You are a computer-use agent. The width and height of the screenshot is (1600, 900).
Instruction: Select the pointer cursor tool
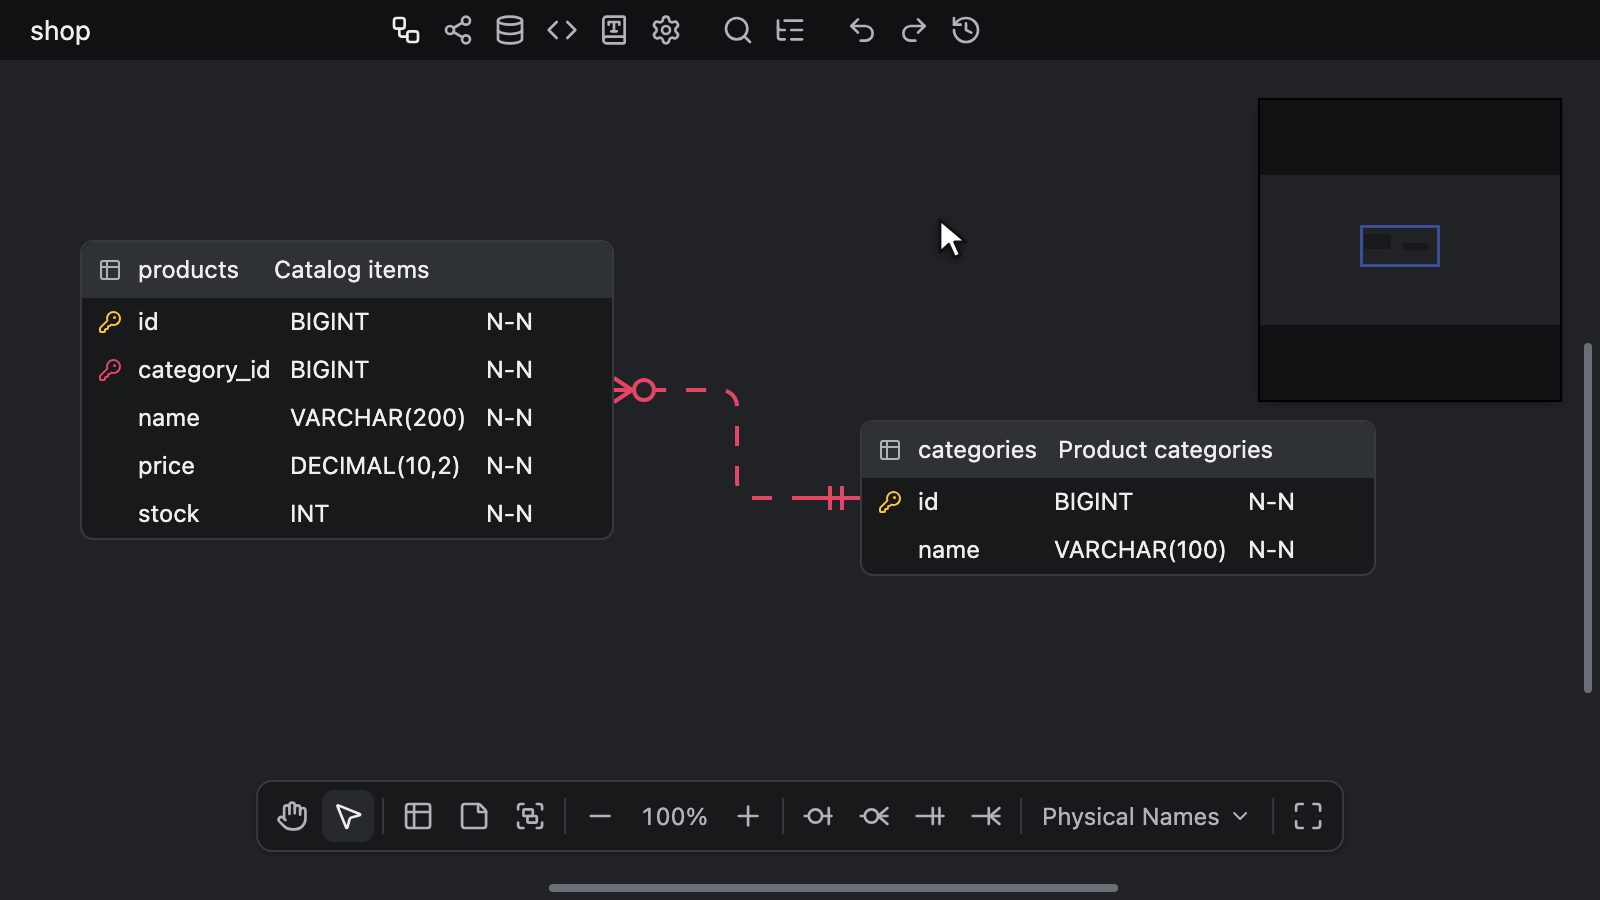(348, 816)
